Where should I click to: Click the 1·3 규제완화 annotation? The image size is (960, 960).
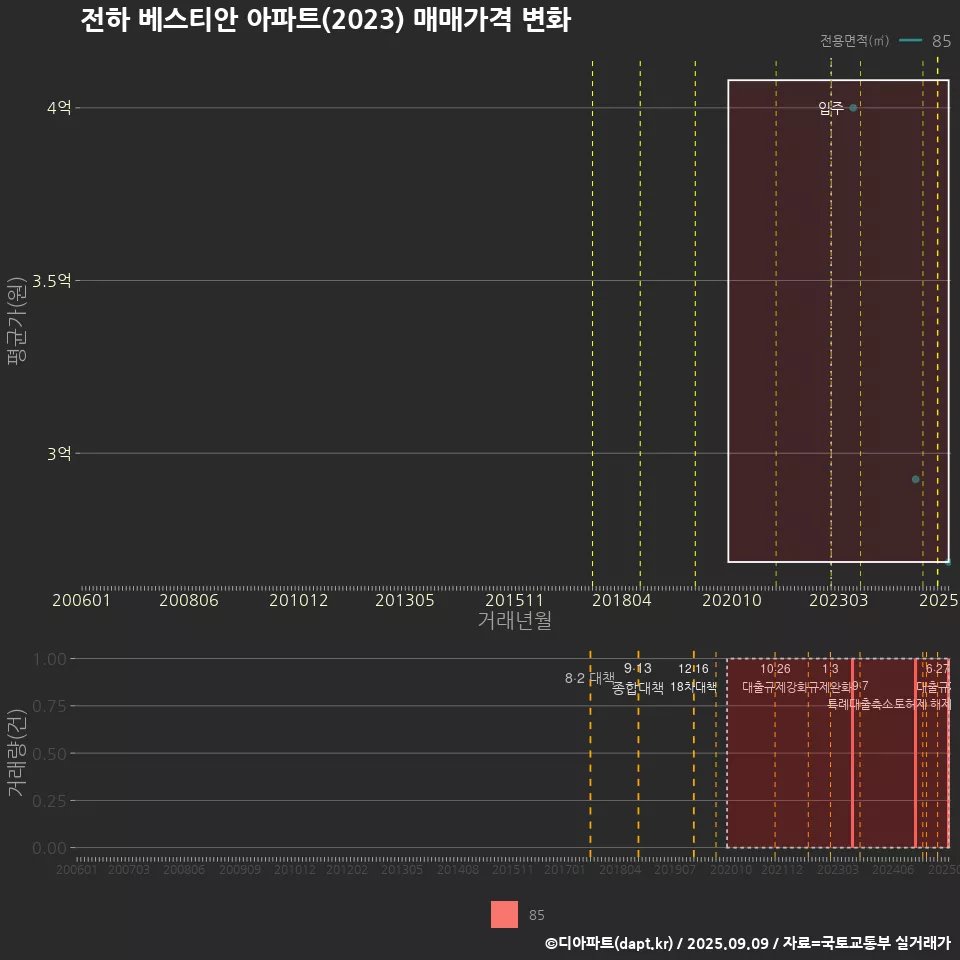830,678
